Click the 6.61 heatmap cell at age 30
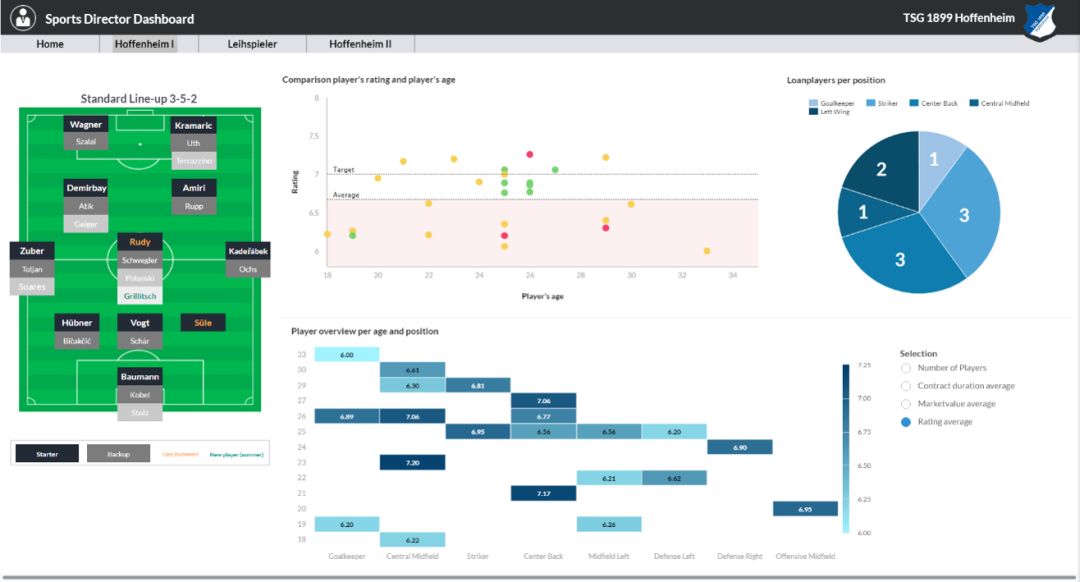The height and width of the screenshot is (582, 1080). (x=412, y=370)
